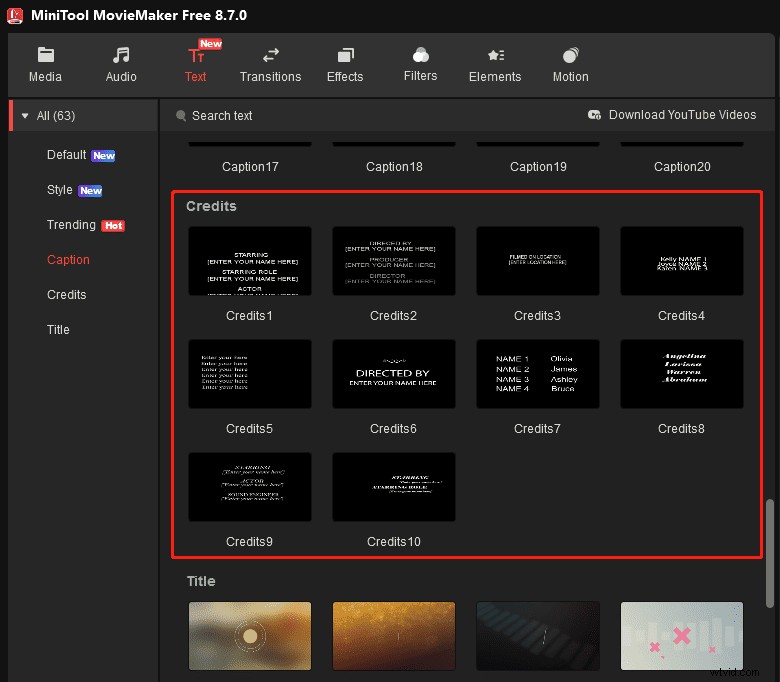Select the Text tool icon
The image size is (780, 682).
click(x=195, y=56)
